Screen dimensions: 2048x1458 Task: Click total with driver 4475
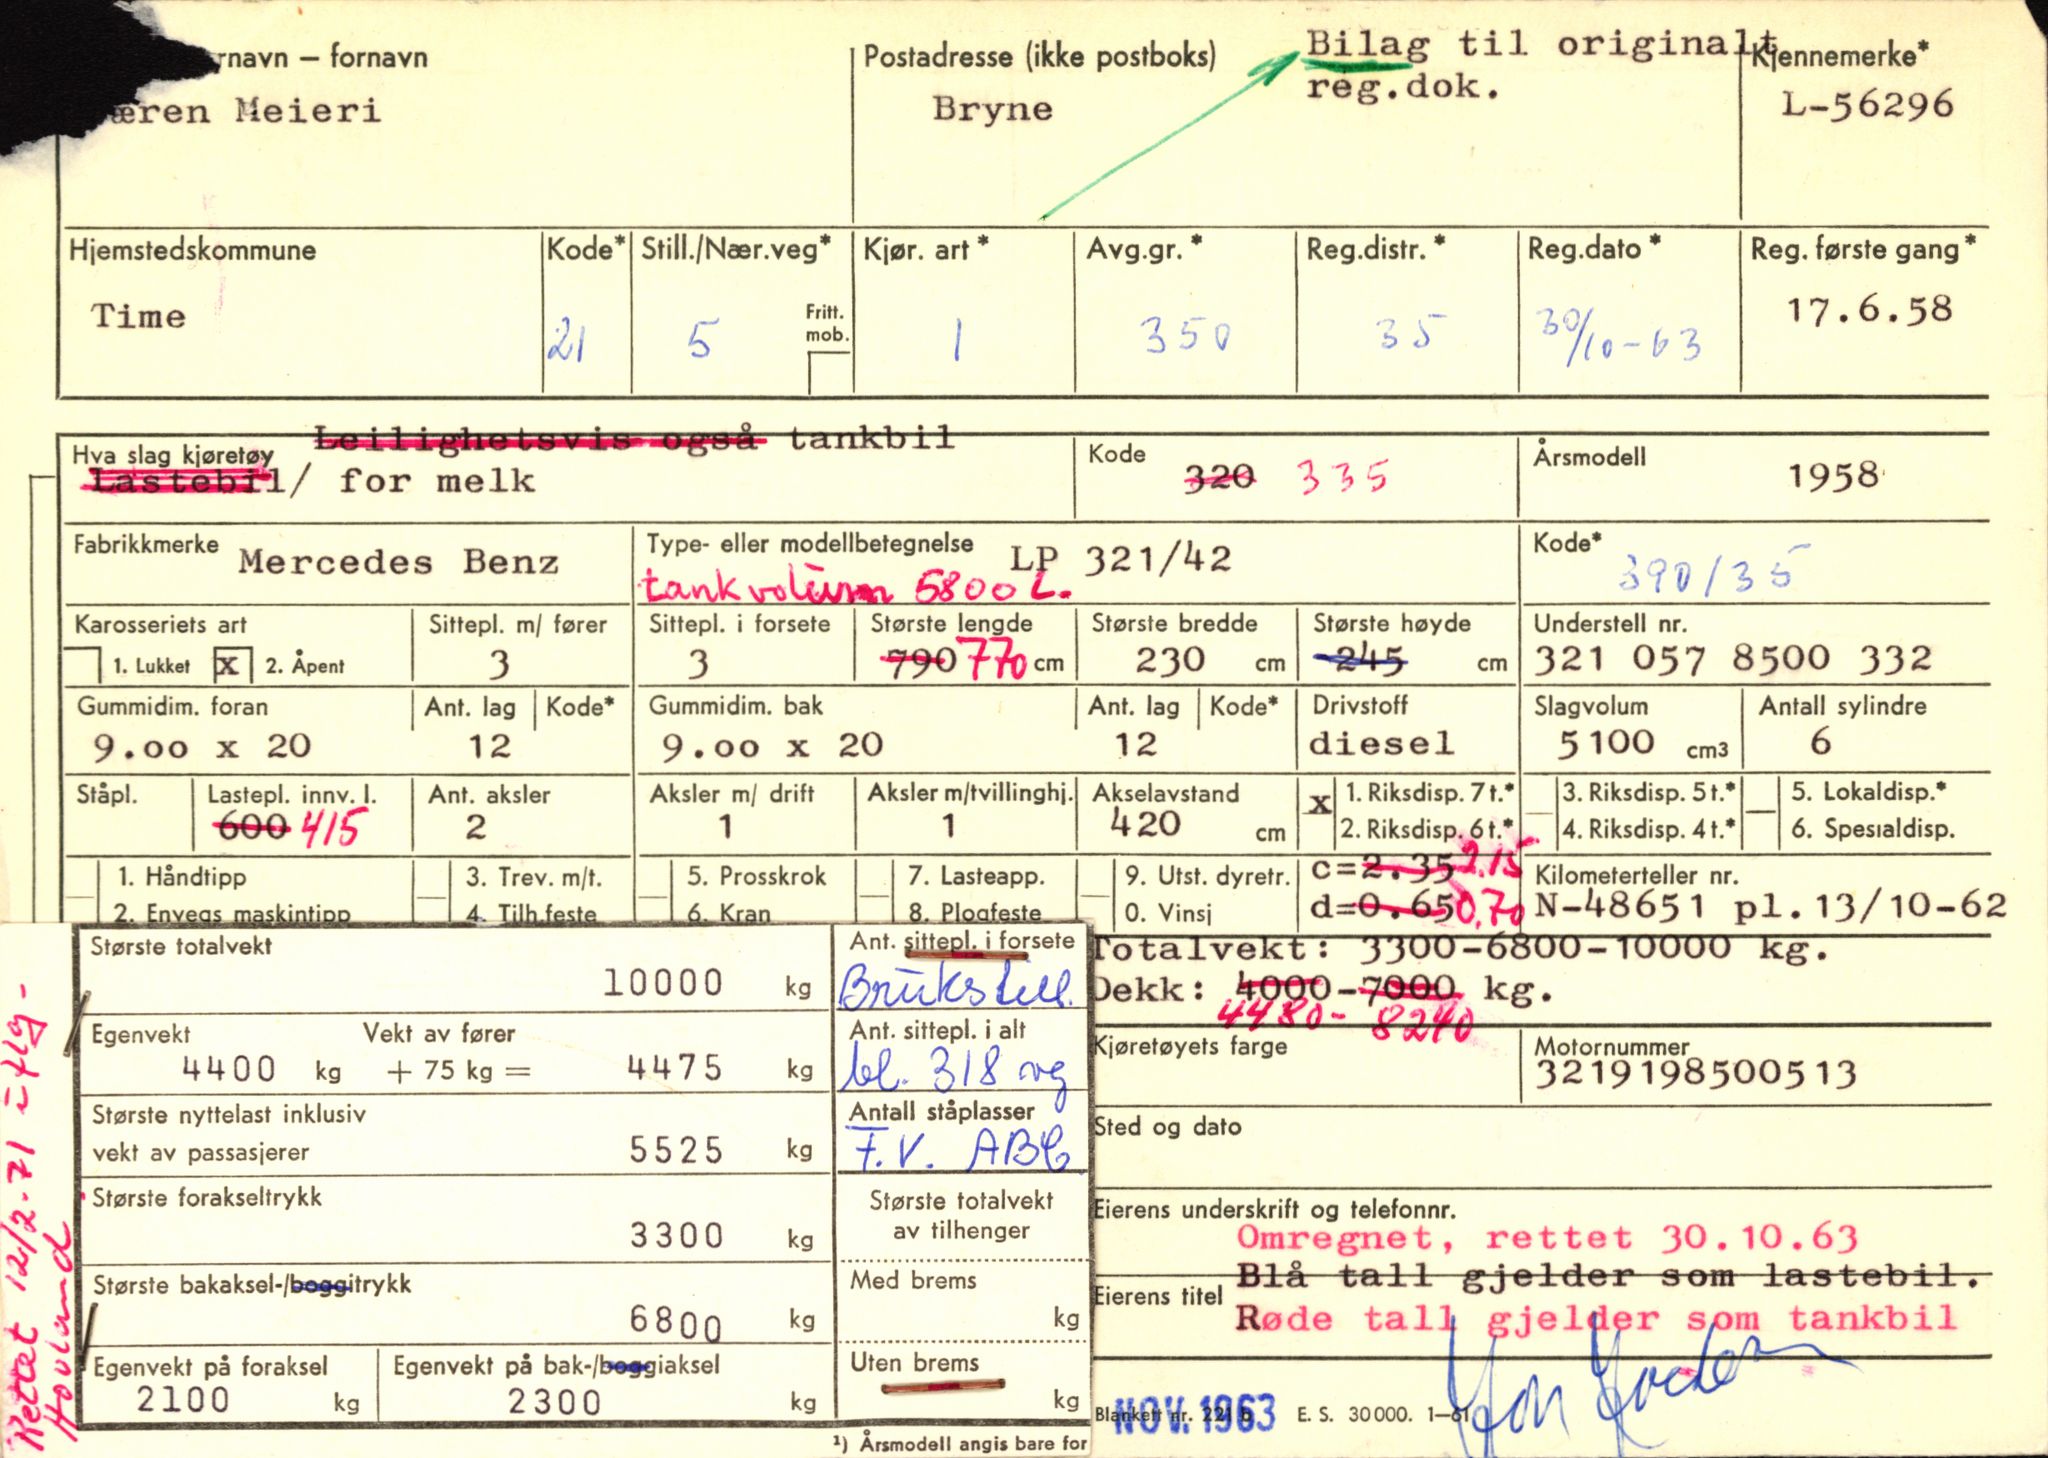675,1068
